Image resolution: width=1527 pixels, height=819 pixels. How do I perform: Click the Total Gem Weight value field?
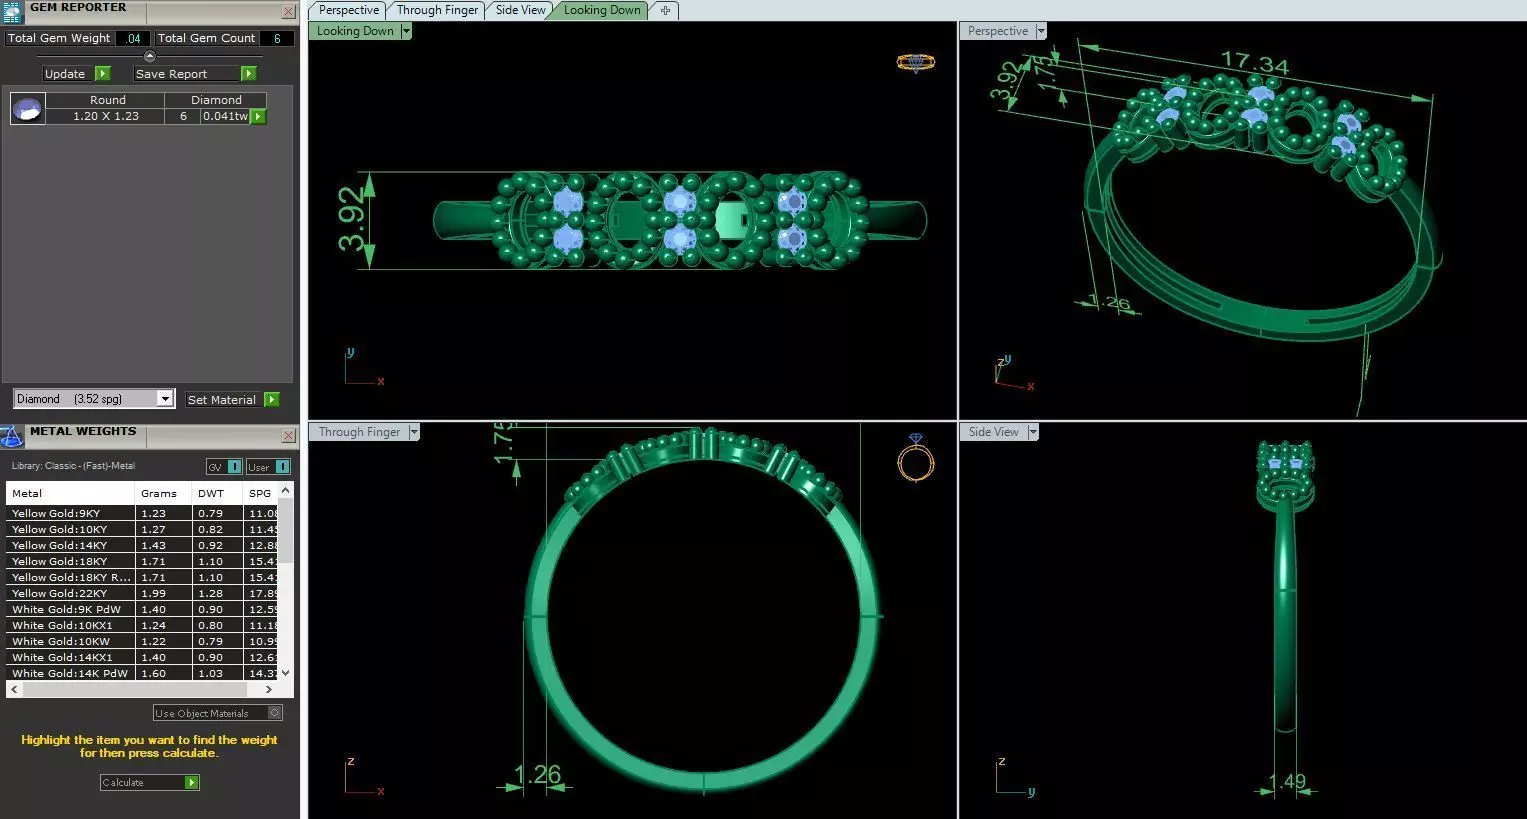(x=133, y=38)
